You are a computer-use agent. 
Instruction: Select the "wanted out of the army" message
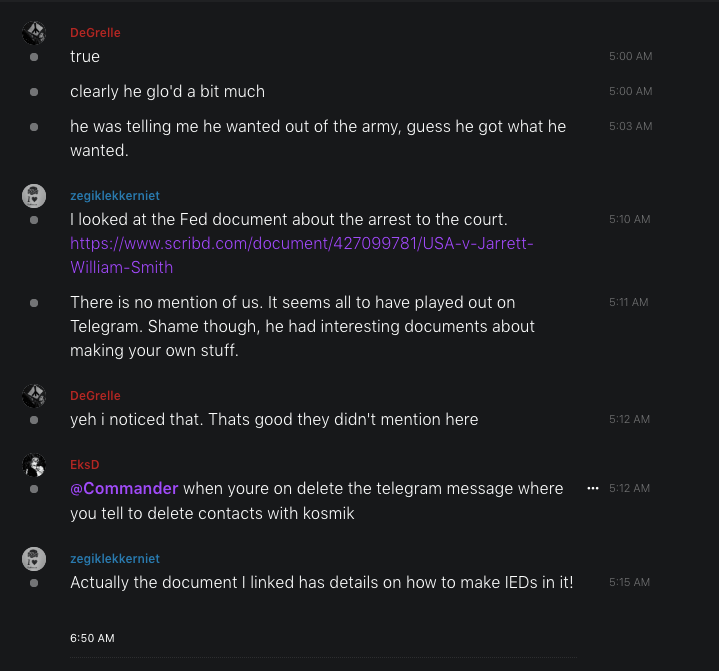coord(317,139)
